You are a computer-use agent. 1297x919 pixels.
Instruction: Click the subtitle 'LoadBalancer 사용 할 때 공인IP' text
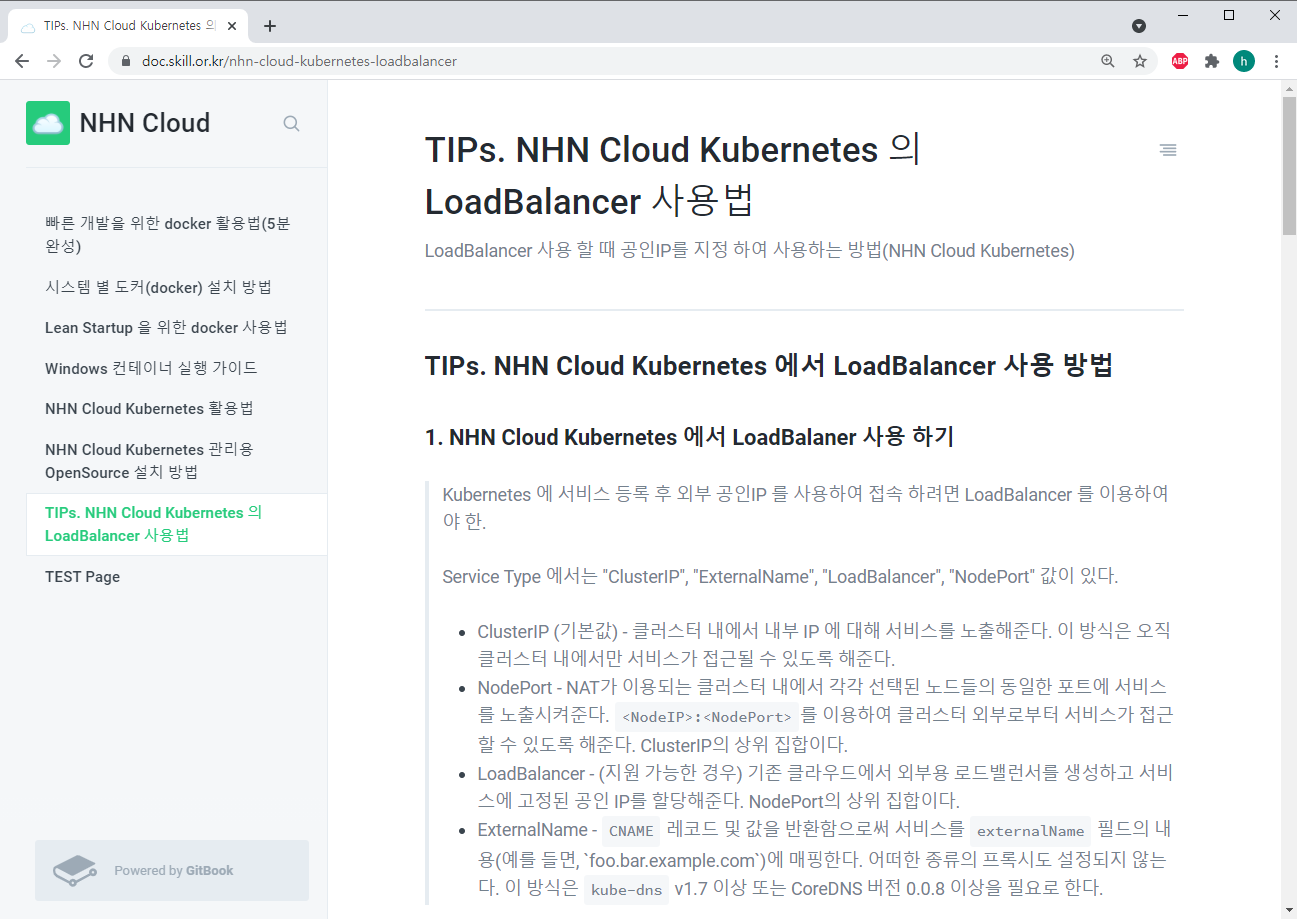pyautogui.click(x=750, y=251)
